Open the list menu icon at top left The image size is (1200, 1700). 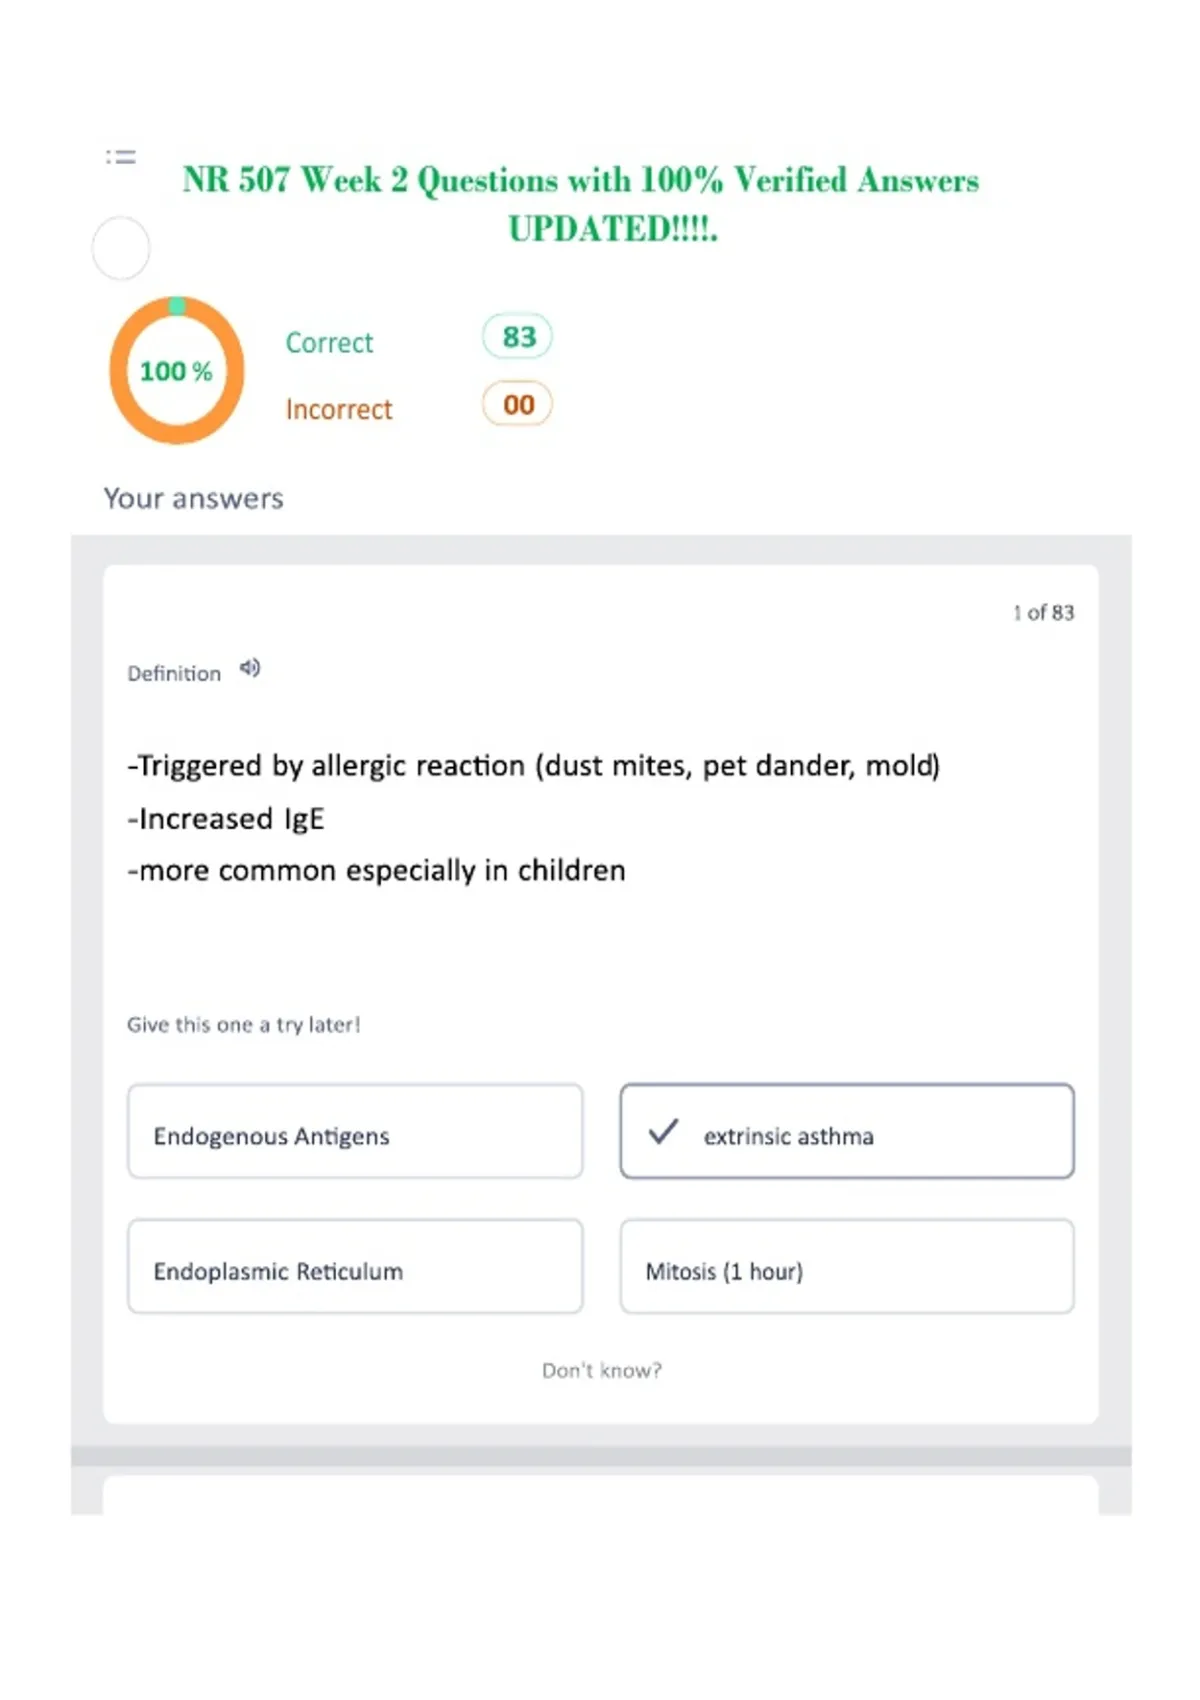point(121,157)
